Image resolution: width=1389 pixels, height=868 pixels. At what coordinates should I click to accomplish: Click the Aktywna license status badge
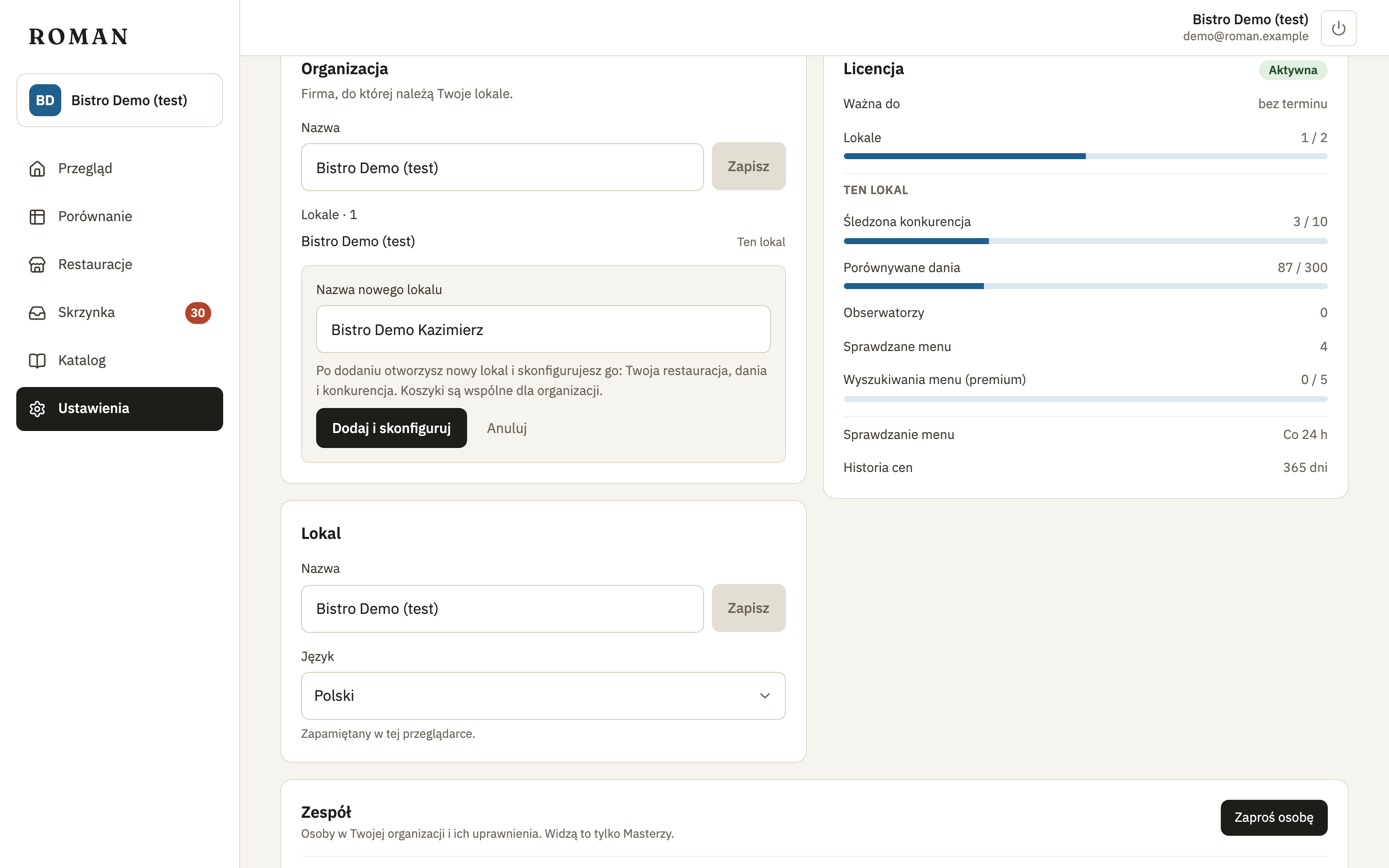(1293, 70)
